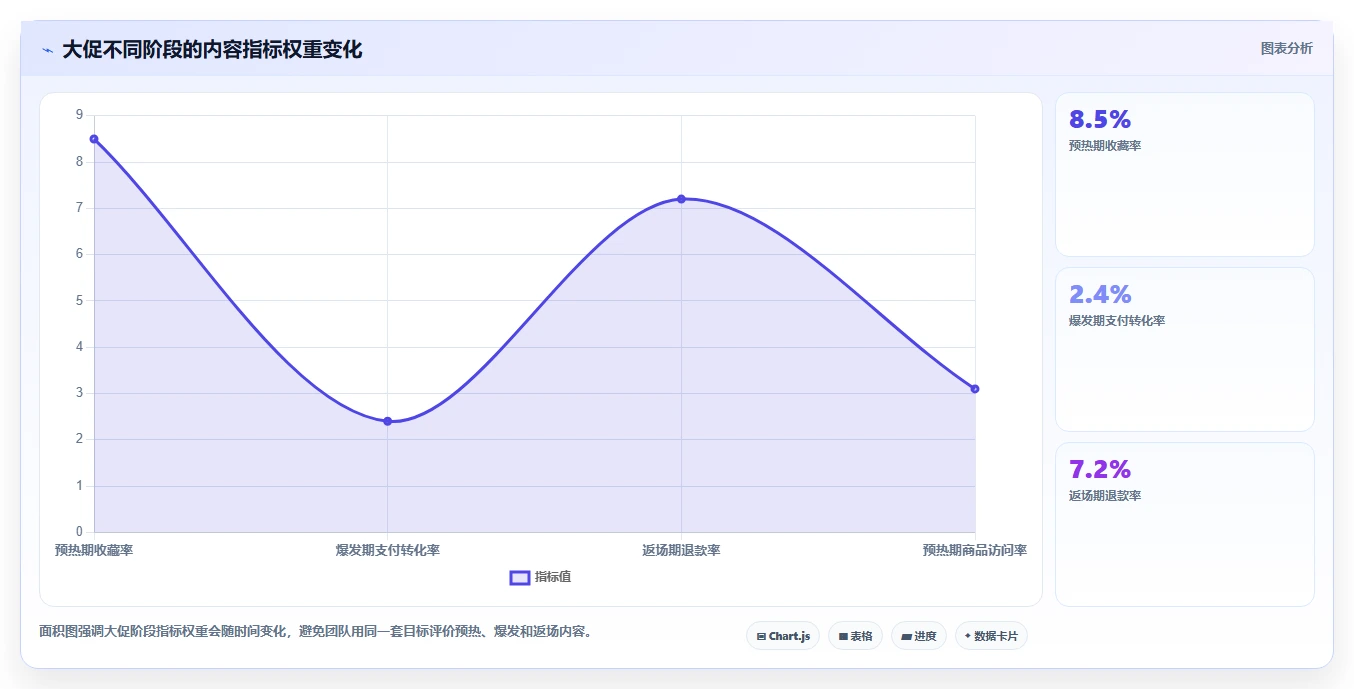1354x689 pixels.
Task: Click the 指标值 legend label
Action: click(x=553, y=577)
